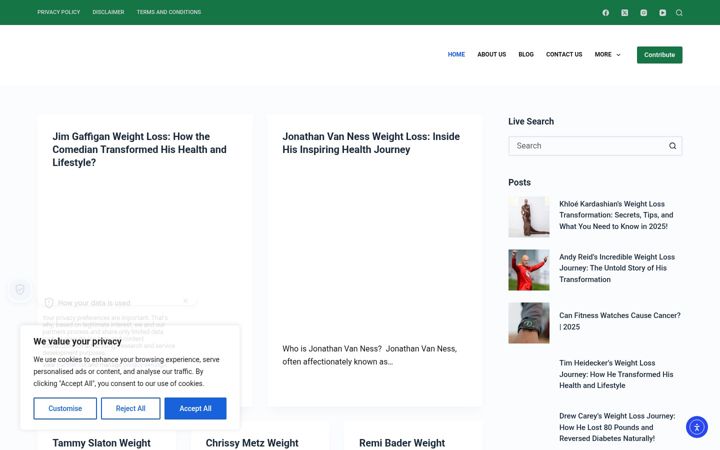
Task: Open the X (Twitter) social icon
Action: coord(624,12)
